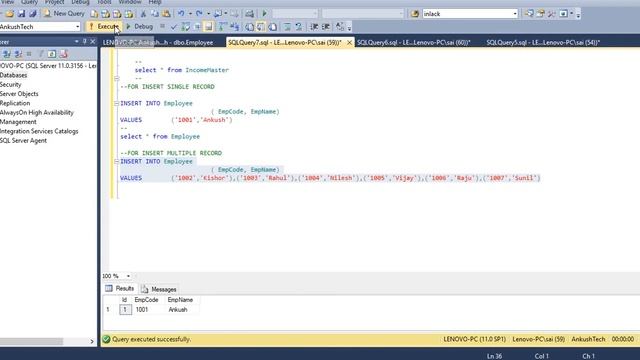Open the Tools menu
The width and height of the screenshot is (640, 360).
104,2
